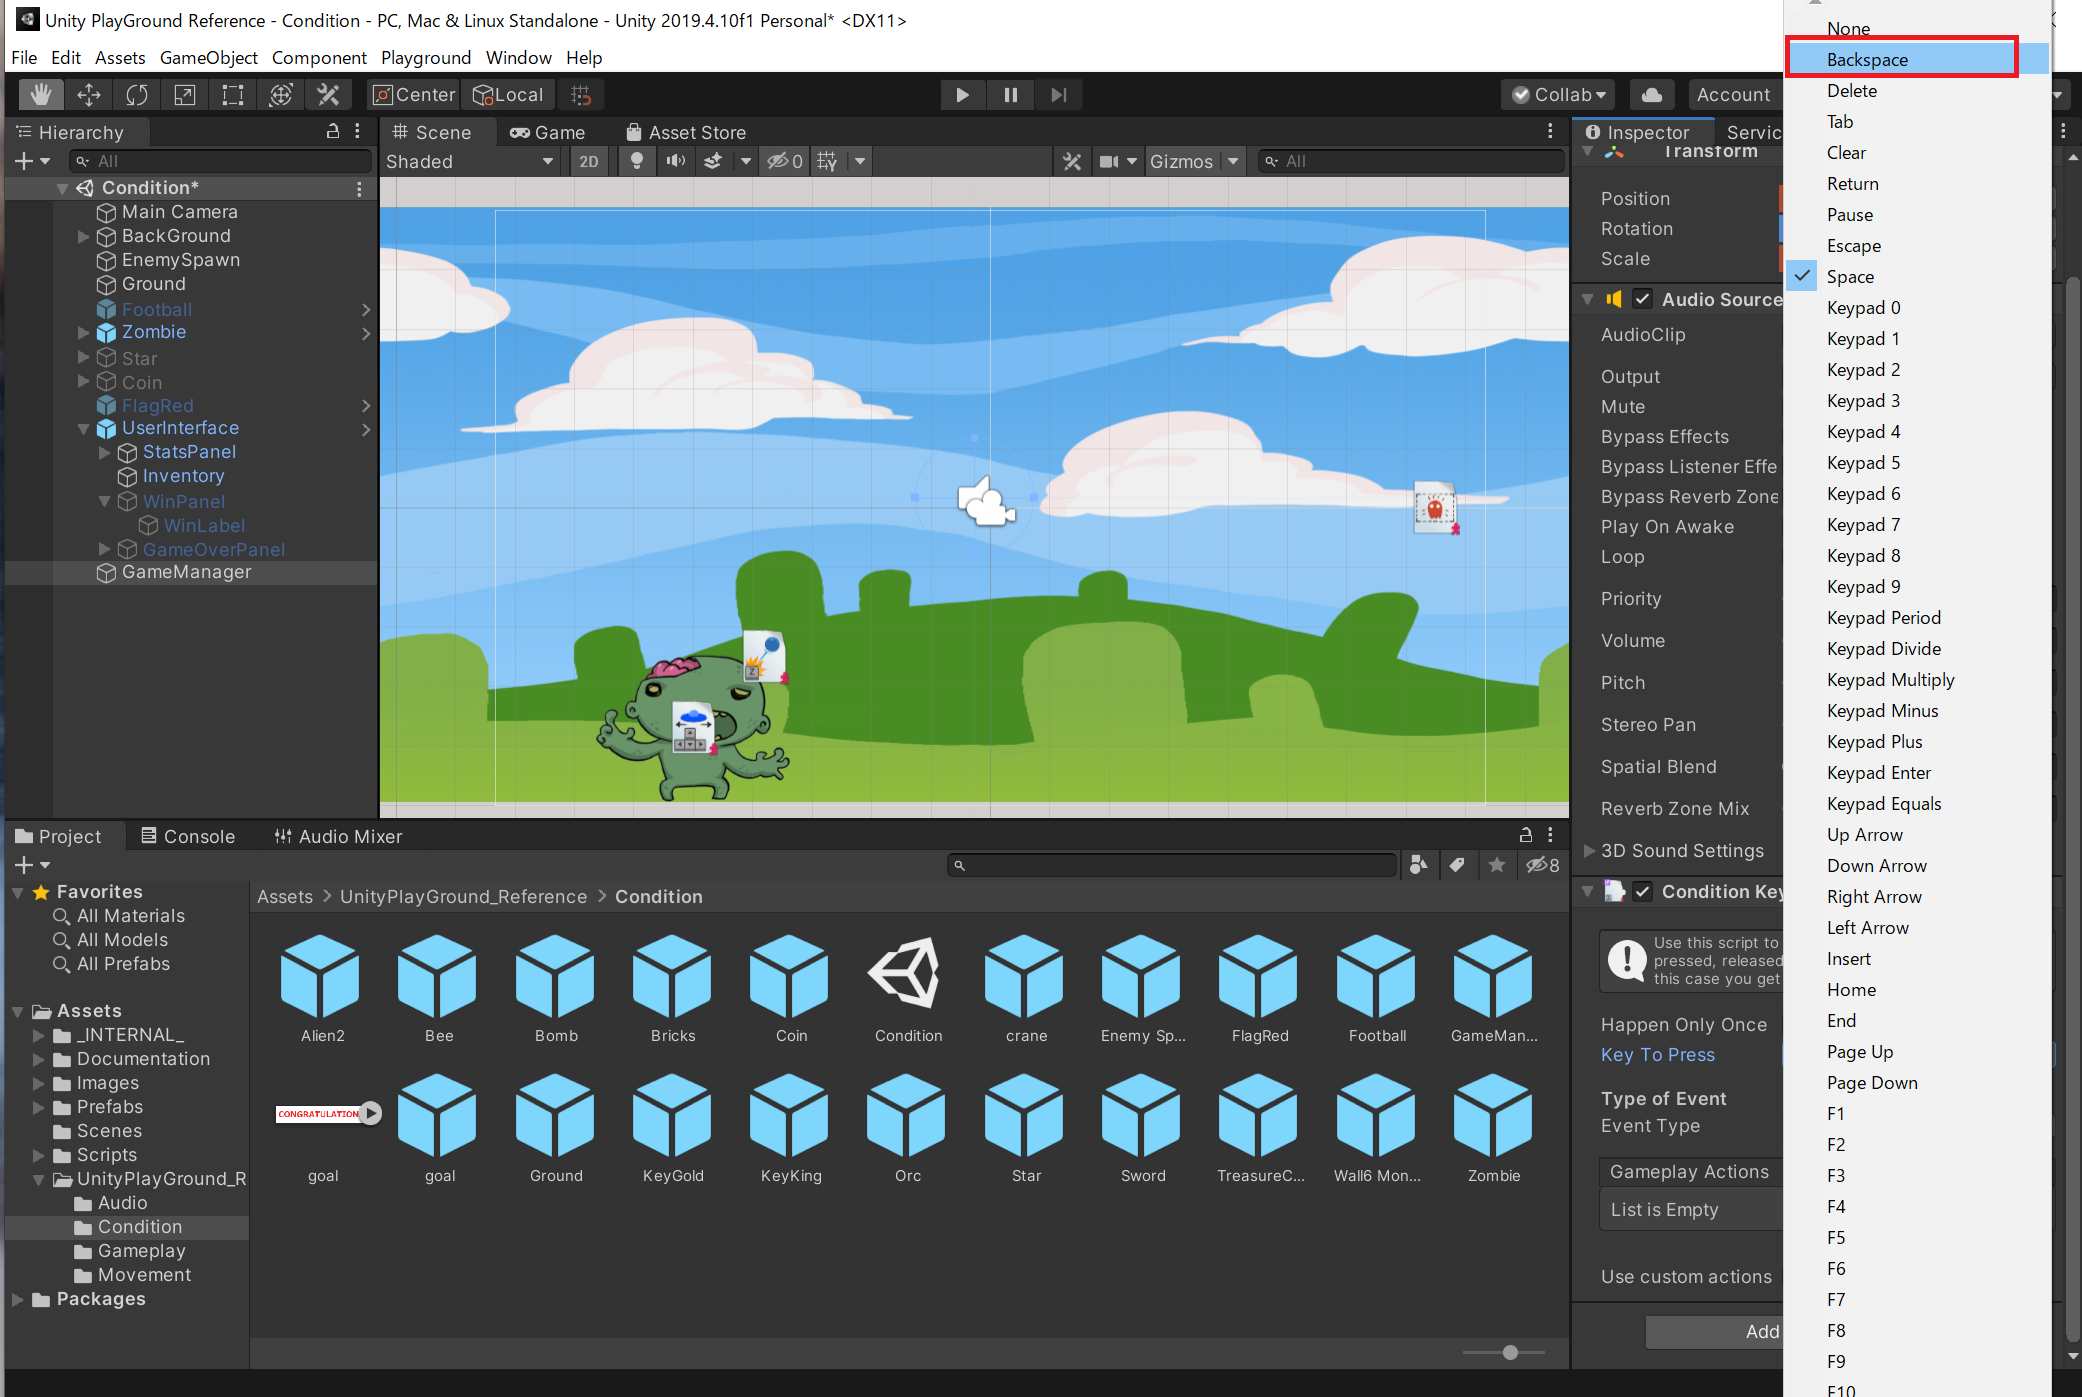Select the Rect Transform tool
The width and height of the screenshot is (2082, 1397).
coord(233,95)
